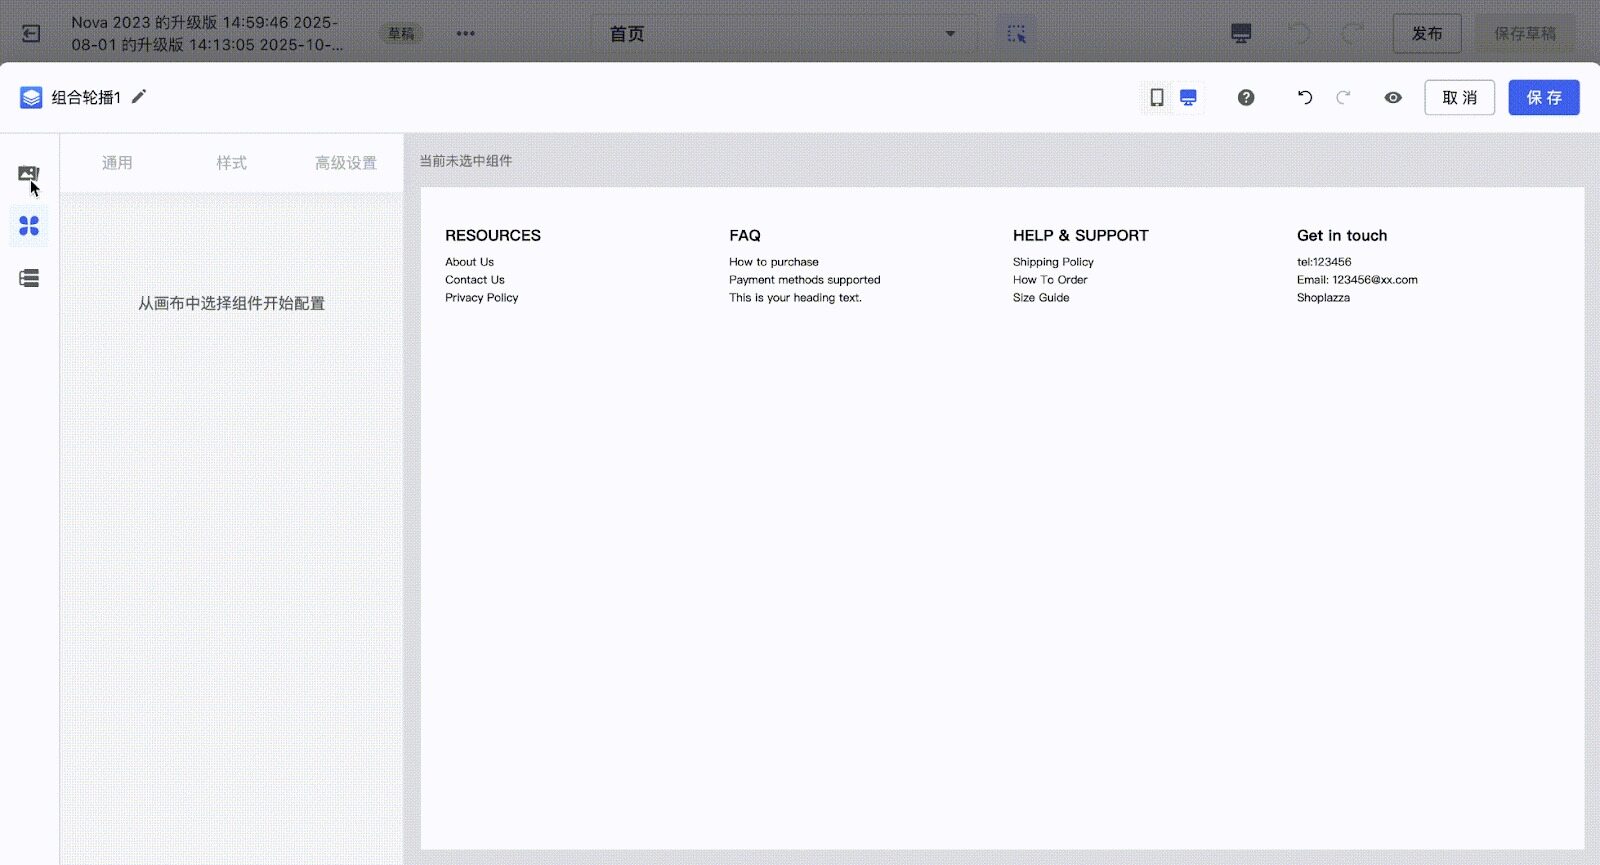The width and height of the screenshot is (1600, 865).
Task: Switch to mobile device preview
Action: point(1157,97)
